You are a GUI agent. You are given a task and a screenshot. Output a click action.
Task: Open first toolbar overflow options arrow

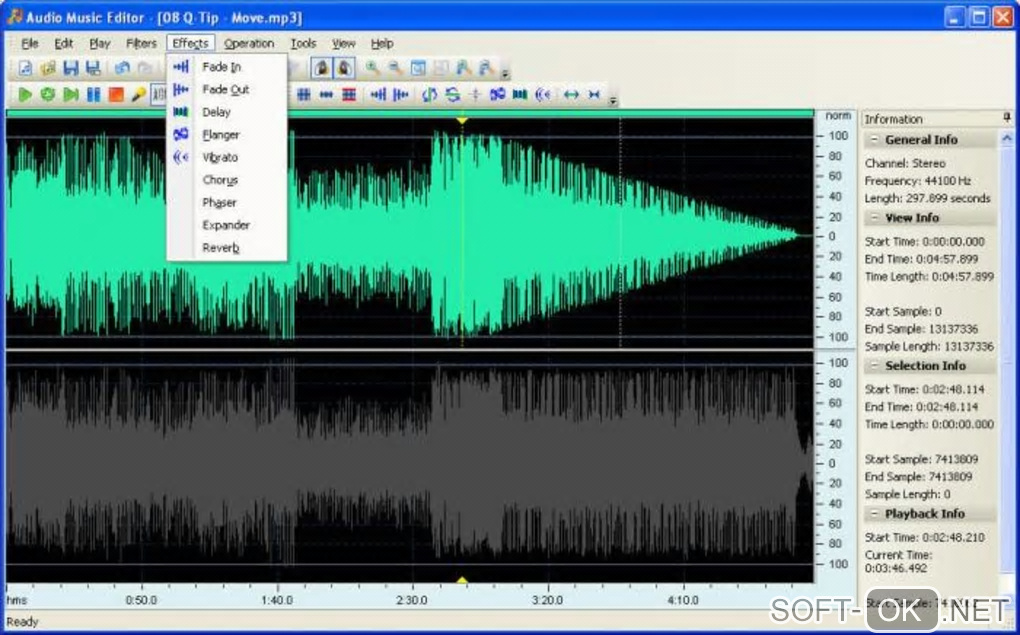pos(505,73)
